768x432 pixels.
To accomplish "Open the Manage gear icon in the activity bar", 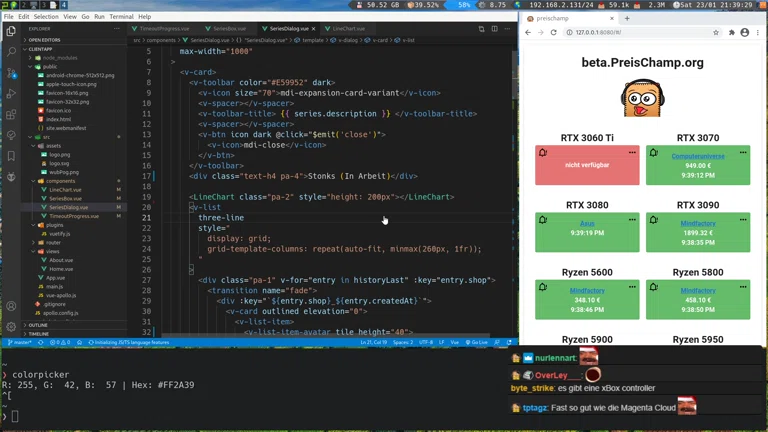I will tap(11, 327).
